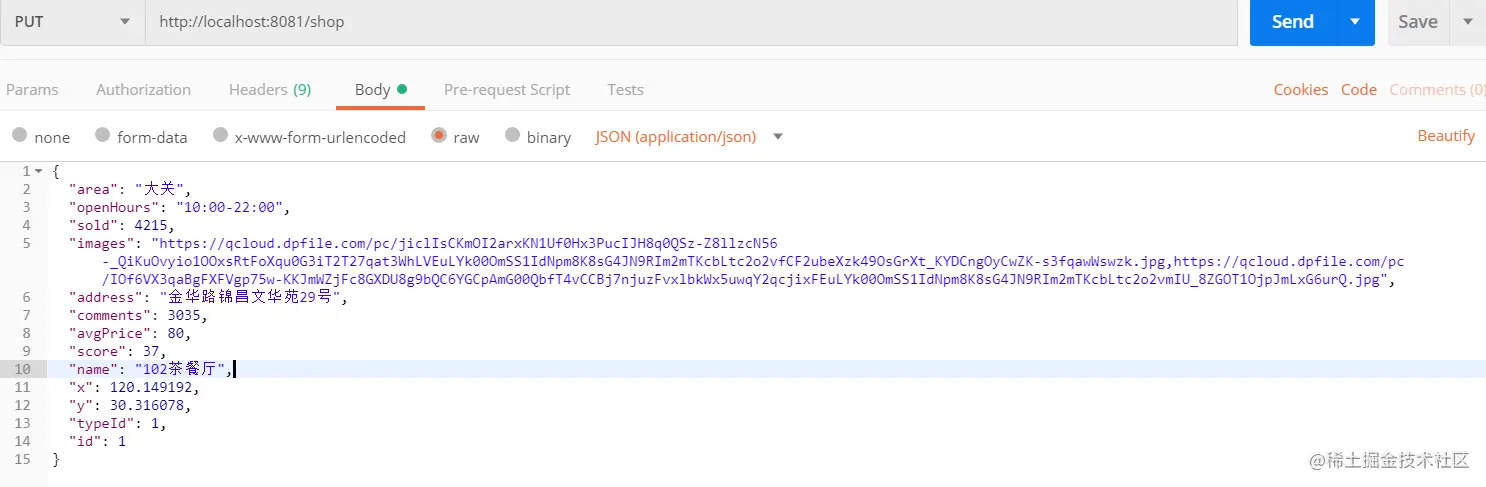Save the request
Viewport: 1486px width, 487px height.
tap(1417, 22)
